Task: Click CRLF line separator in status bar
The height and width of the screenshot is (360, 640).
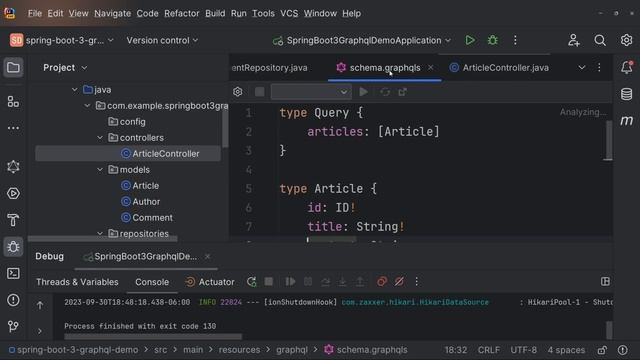Action: point(489,350)
